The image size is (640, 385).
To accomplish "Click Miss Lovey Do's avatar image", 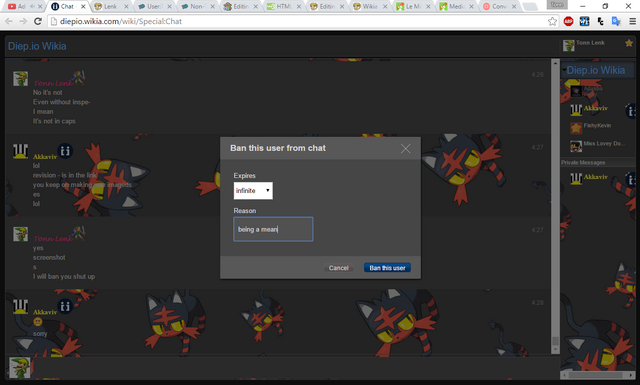I will coord(576,146).
